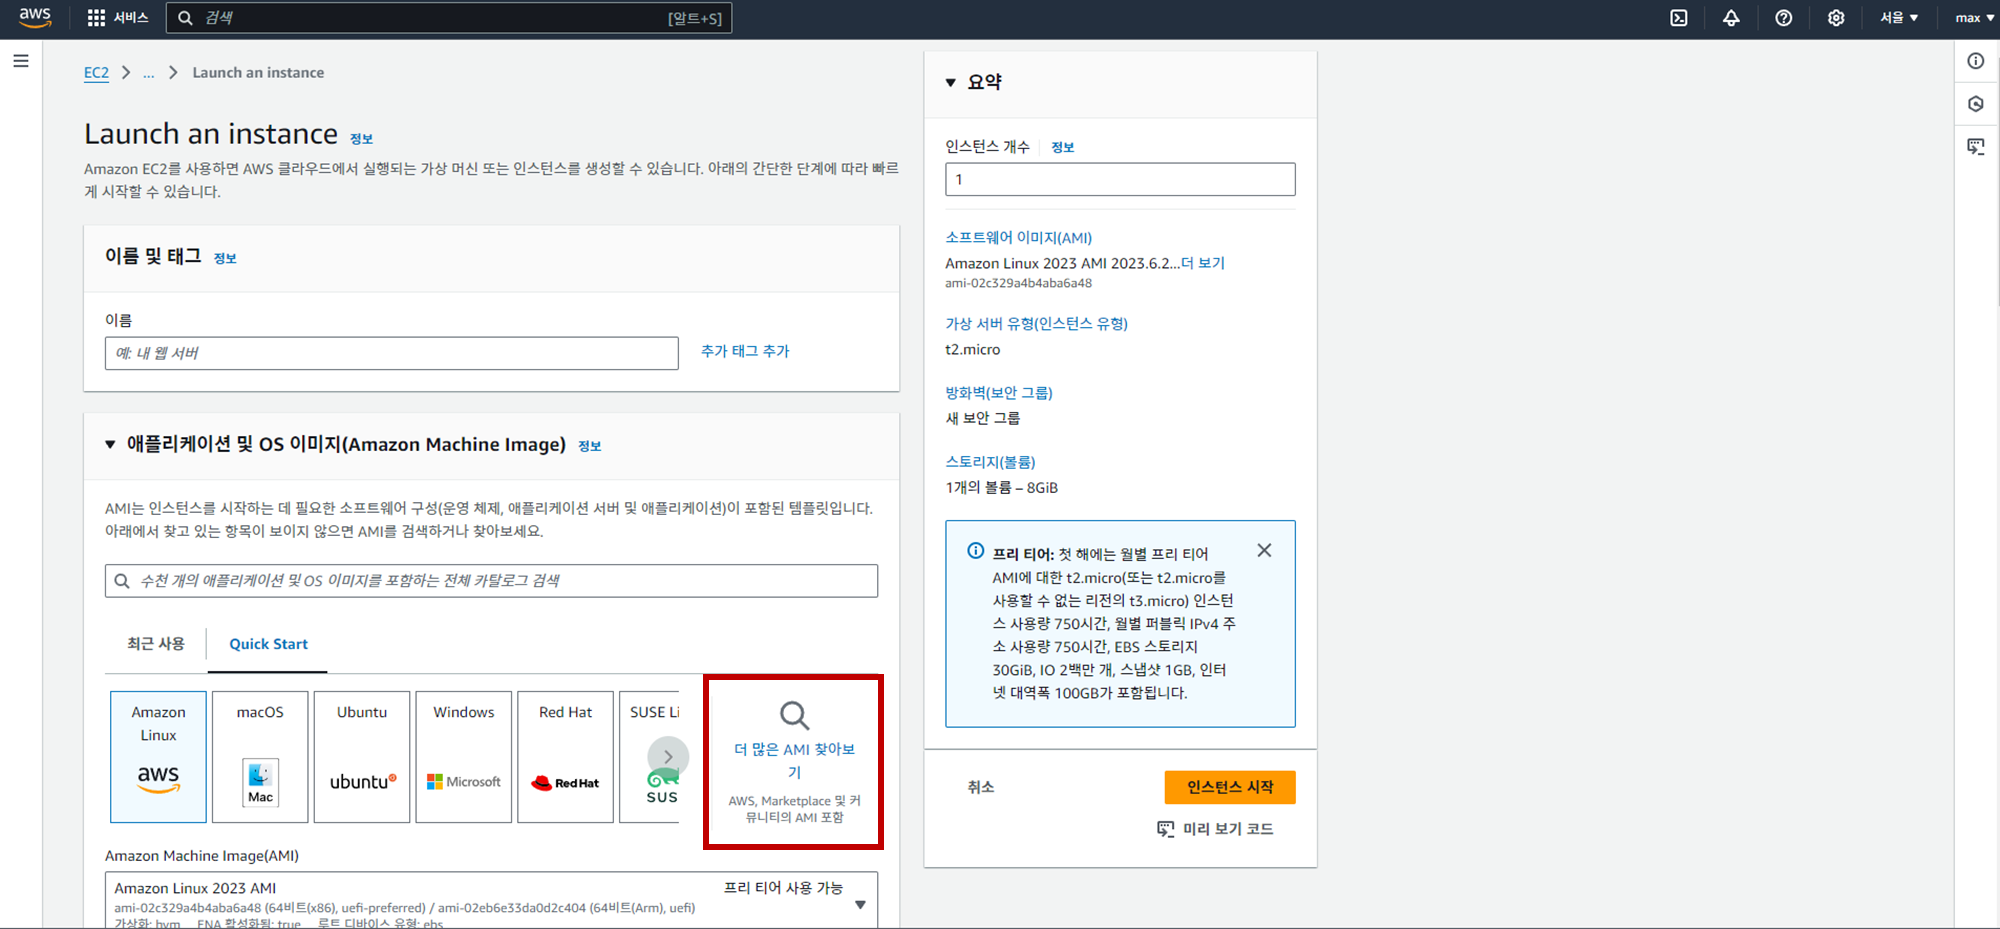Screen dimensions: 2000x929
Task: Open the Services grid menu
Action: click(x=118, y=18)
